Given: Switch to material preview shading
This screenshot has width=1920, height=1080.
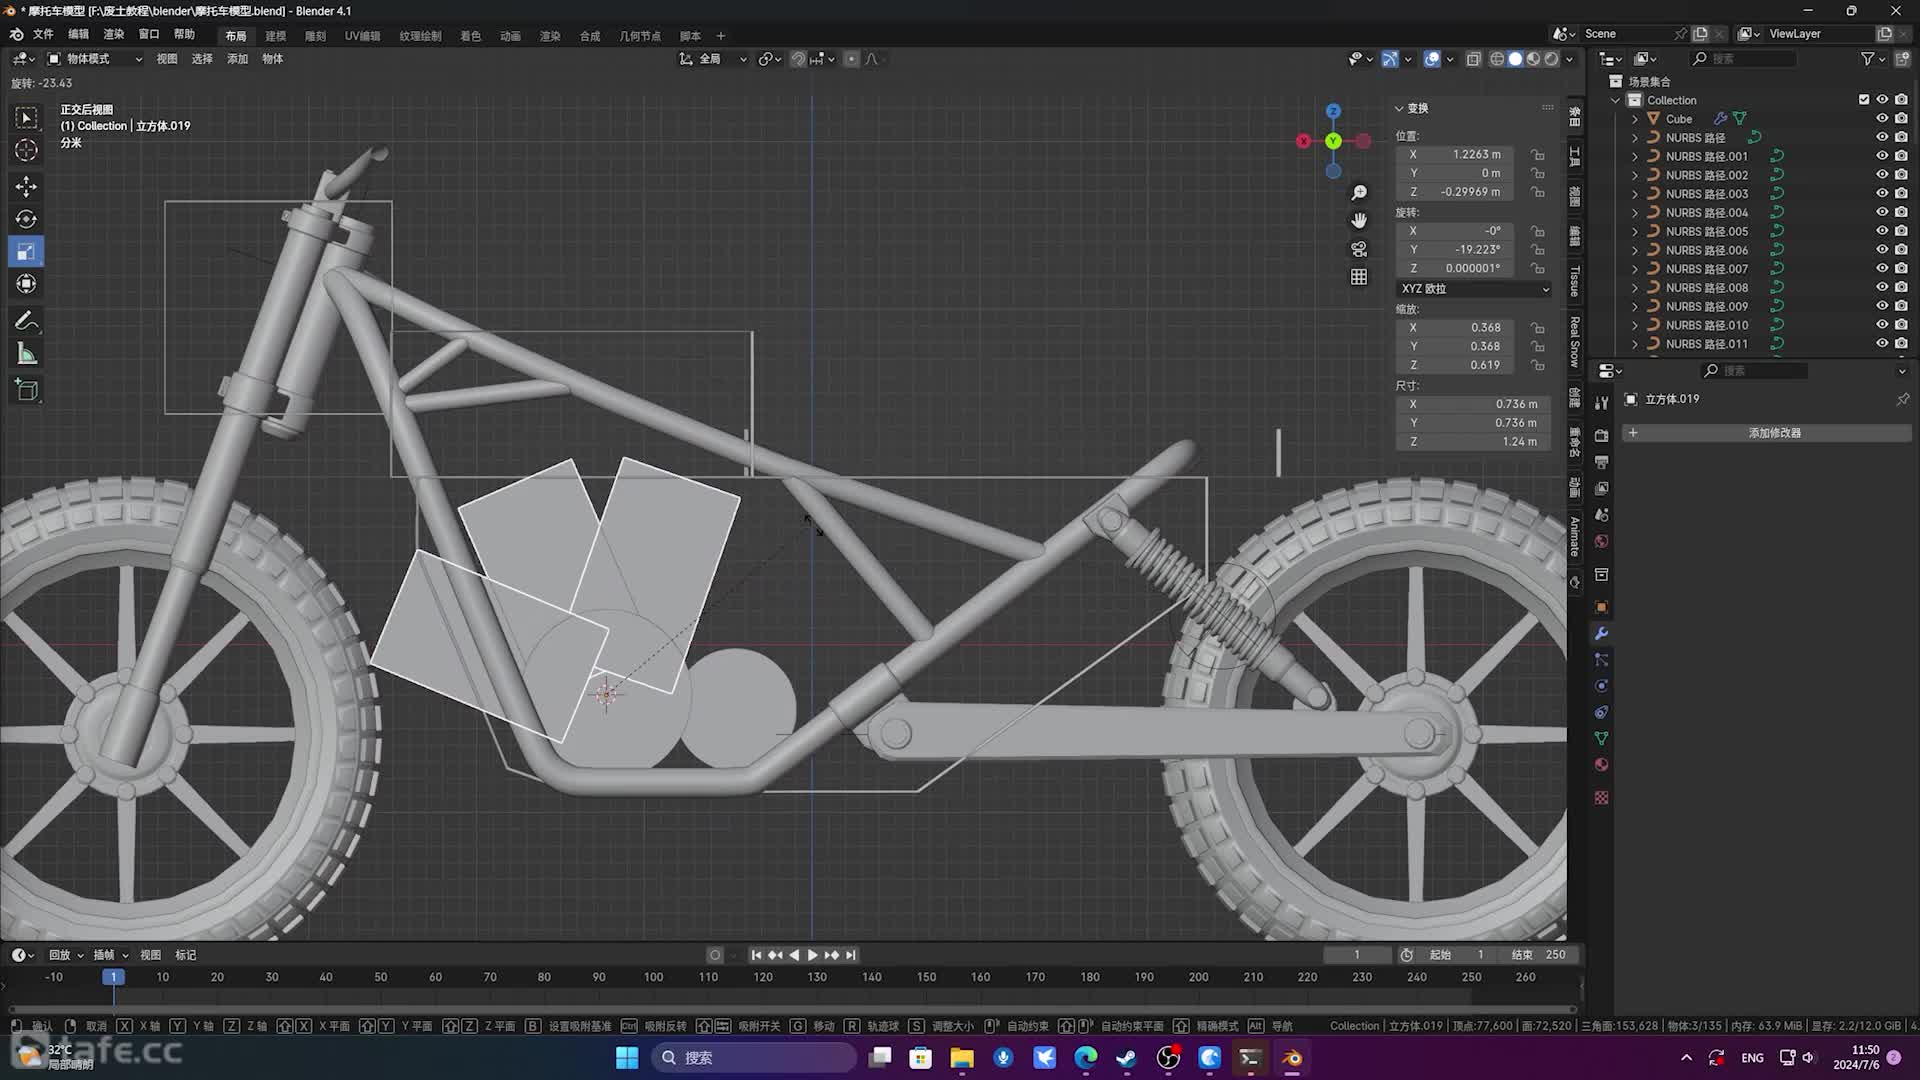Looking at the screenshot, I should tap(1533, 59).
